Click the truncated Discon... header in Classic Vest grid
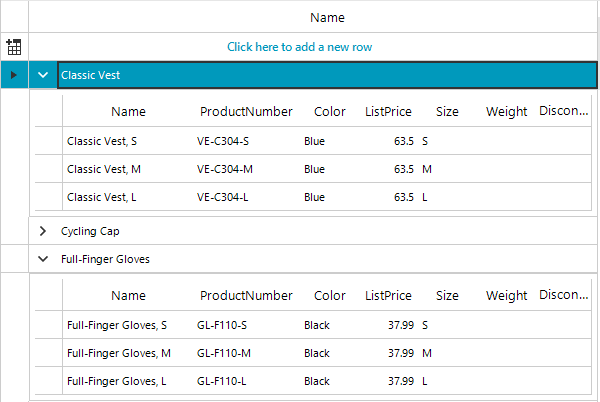 [x=564, y=111]
